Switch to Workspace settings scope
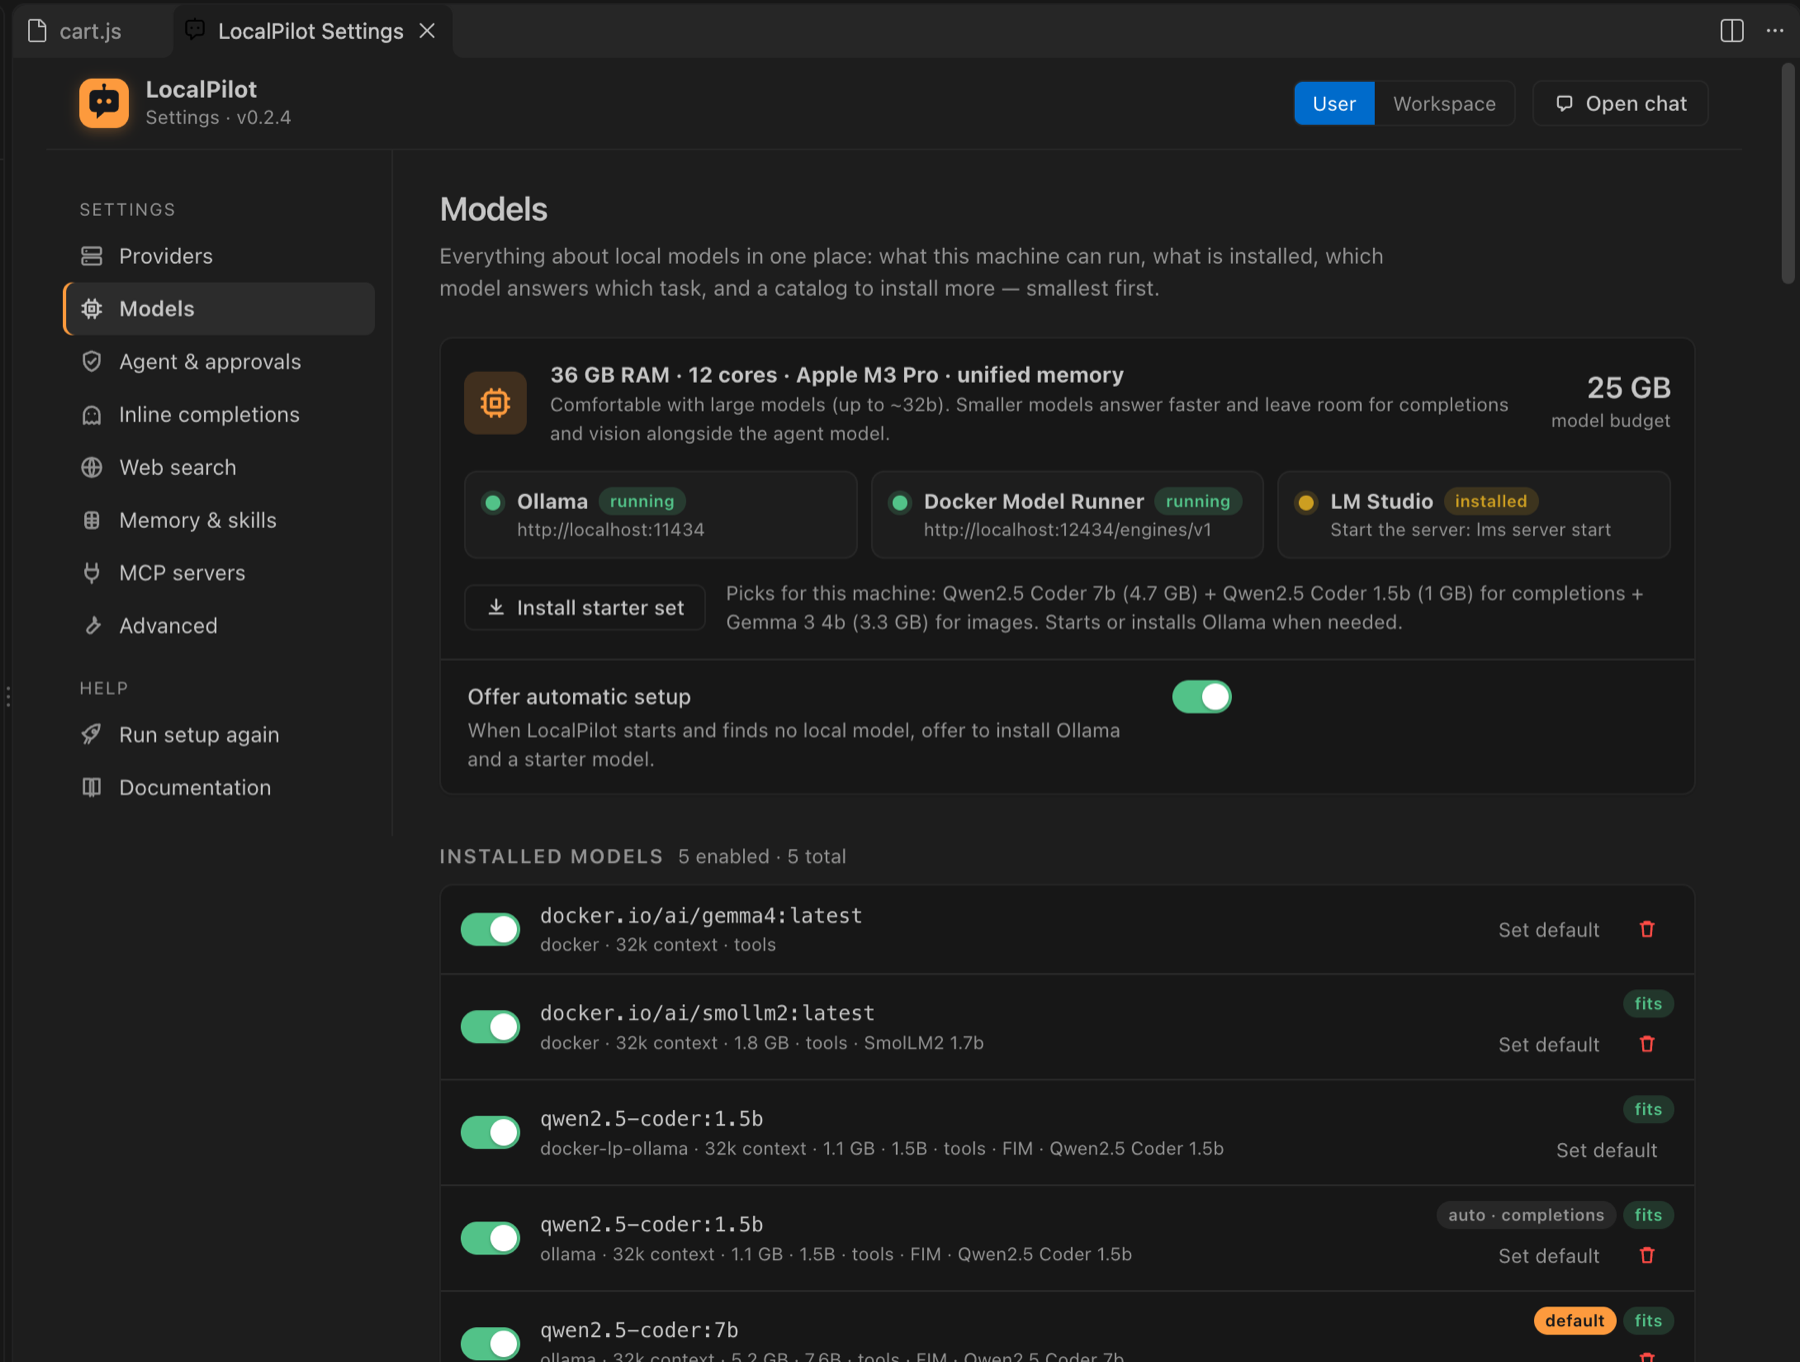Screen dimensions: 1800x1362 [x=1444, y=104]
